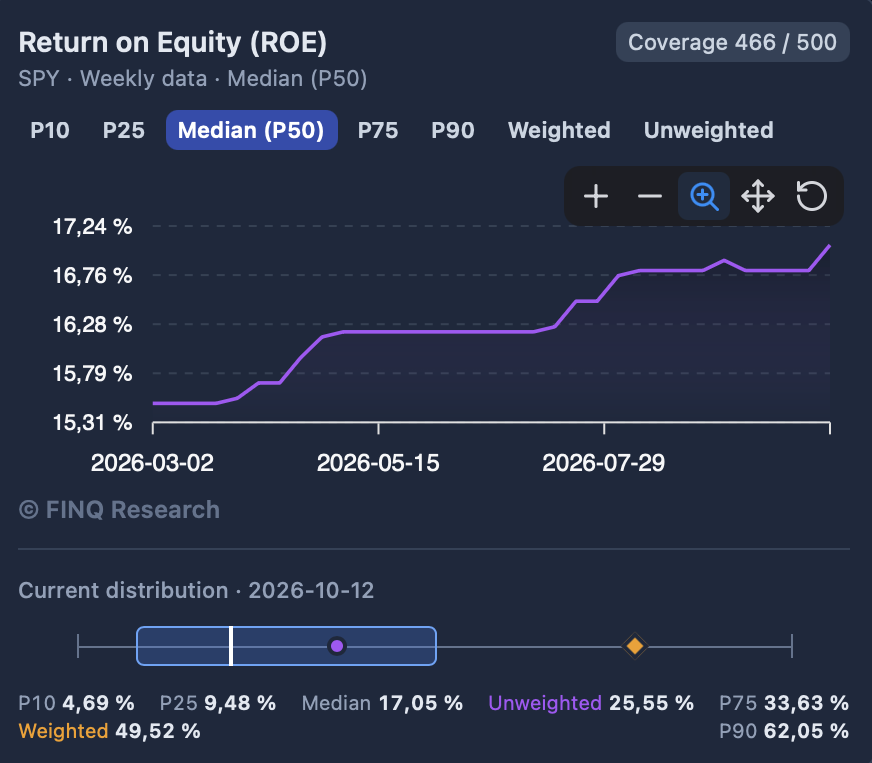Click the Return on Equity (ROE) title
Screen dimensions: 872x763
pyautogui.click(x=173, y=42)
